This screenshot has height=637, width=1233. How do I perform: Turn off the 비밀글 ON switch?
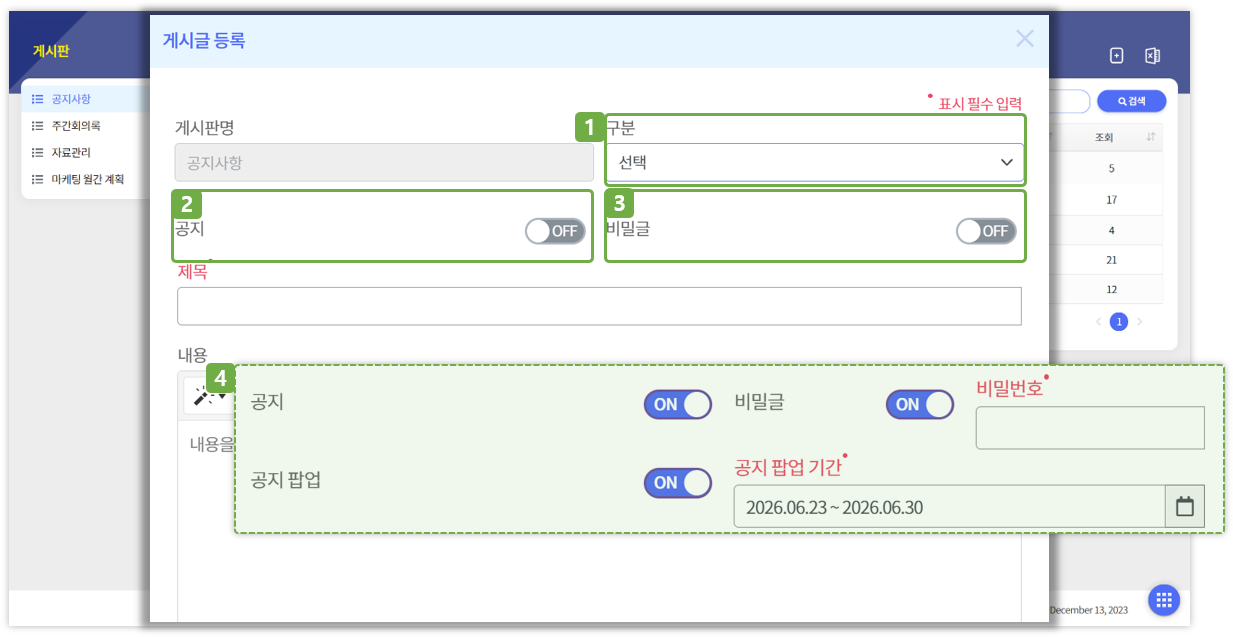pos(920,404)
